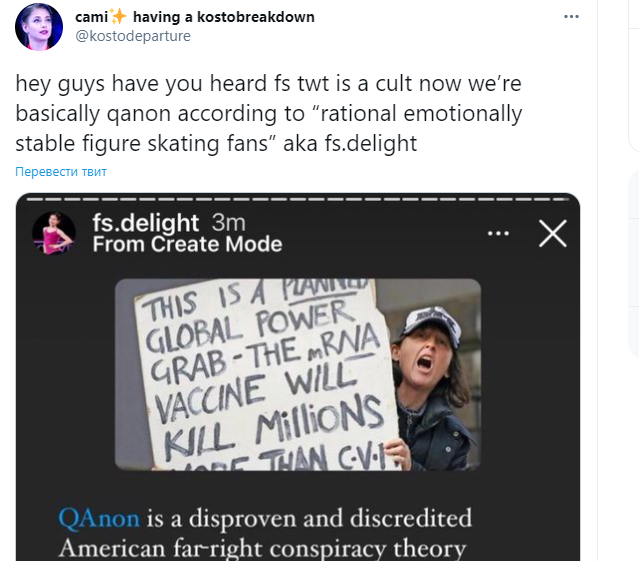Open the story's three-dot options
The height and width of the screenshot is (561, 639).
click(x=498, y=234)
